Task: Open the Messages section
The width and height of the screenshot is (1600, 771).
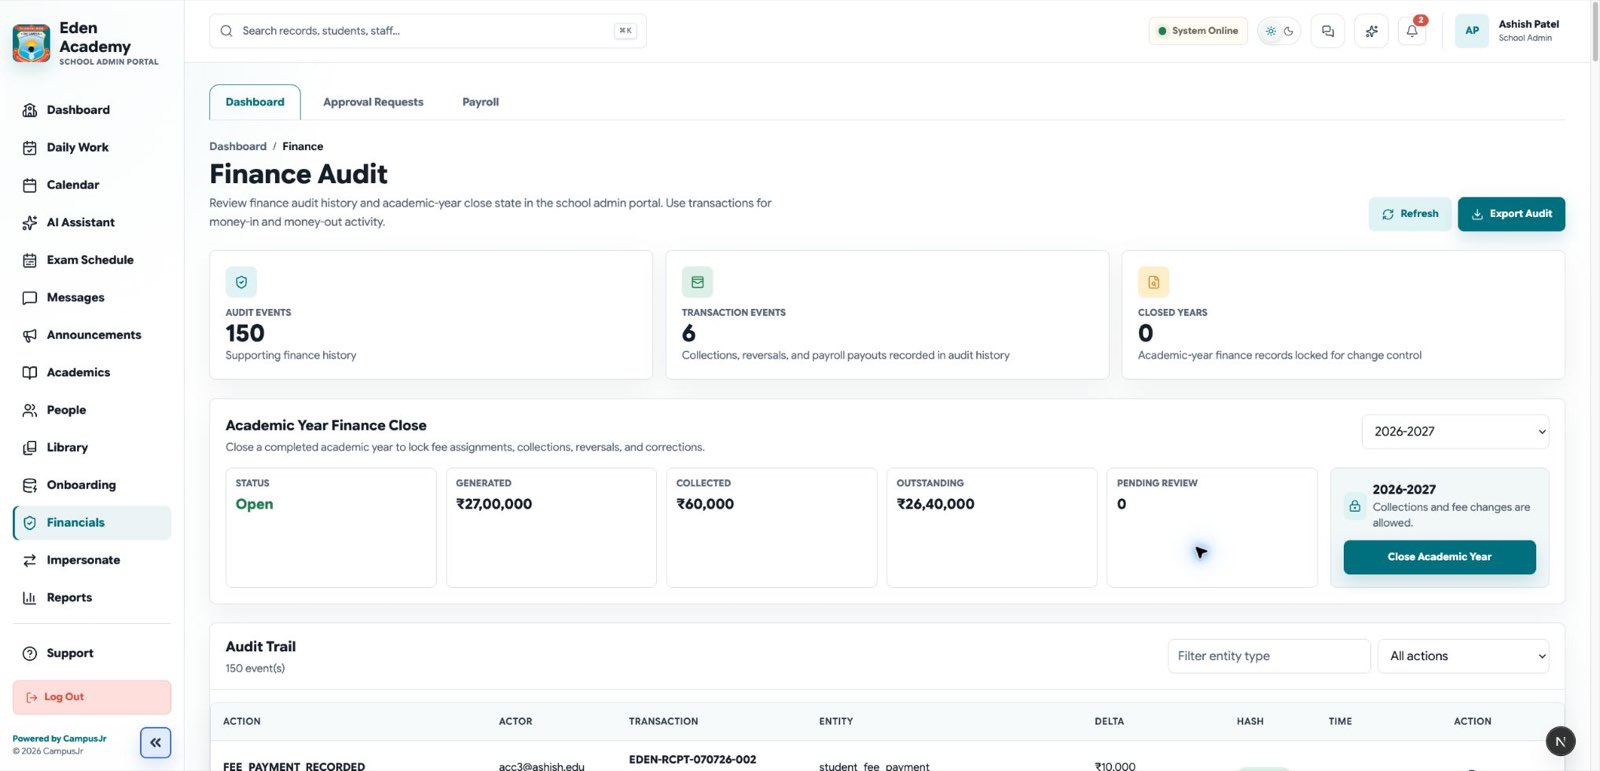Action: [91, 297]
